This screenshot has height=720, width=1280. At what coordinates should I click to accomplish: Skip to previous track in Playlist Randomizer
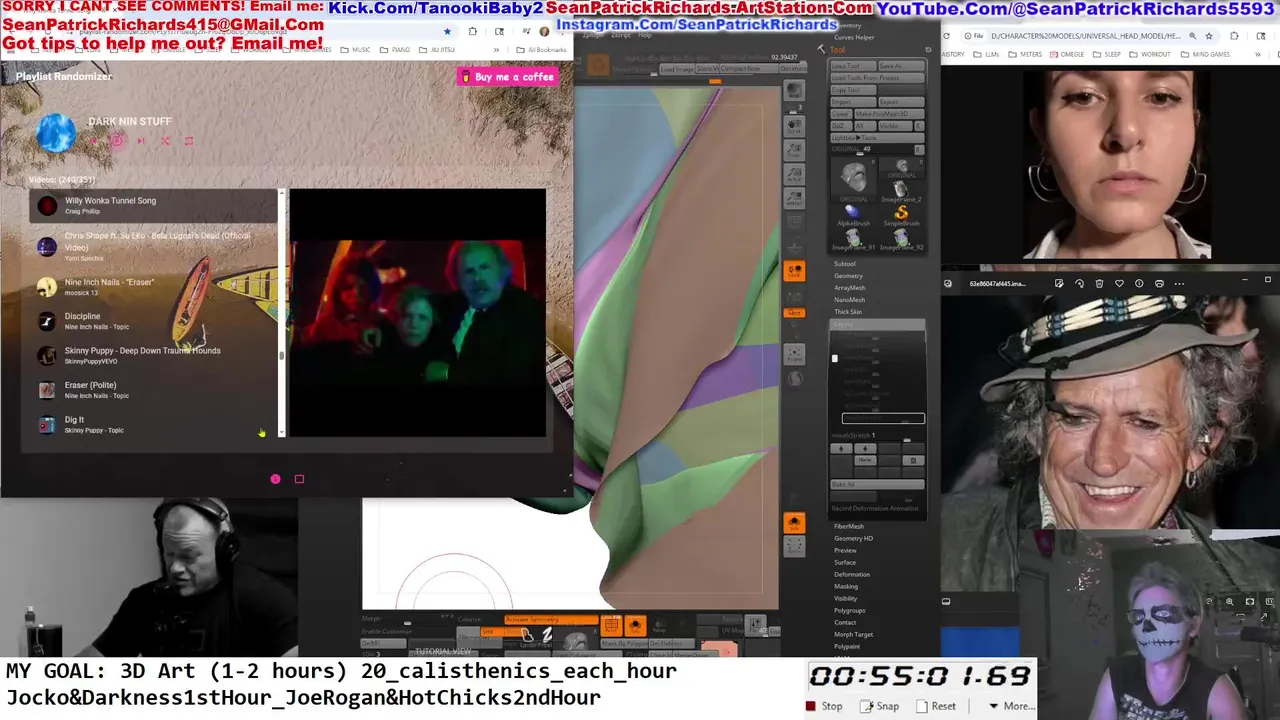click(x=93, y=141)
